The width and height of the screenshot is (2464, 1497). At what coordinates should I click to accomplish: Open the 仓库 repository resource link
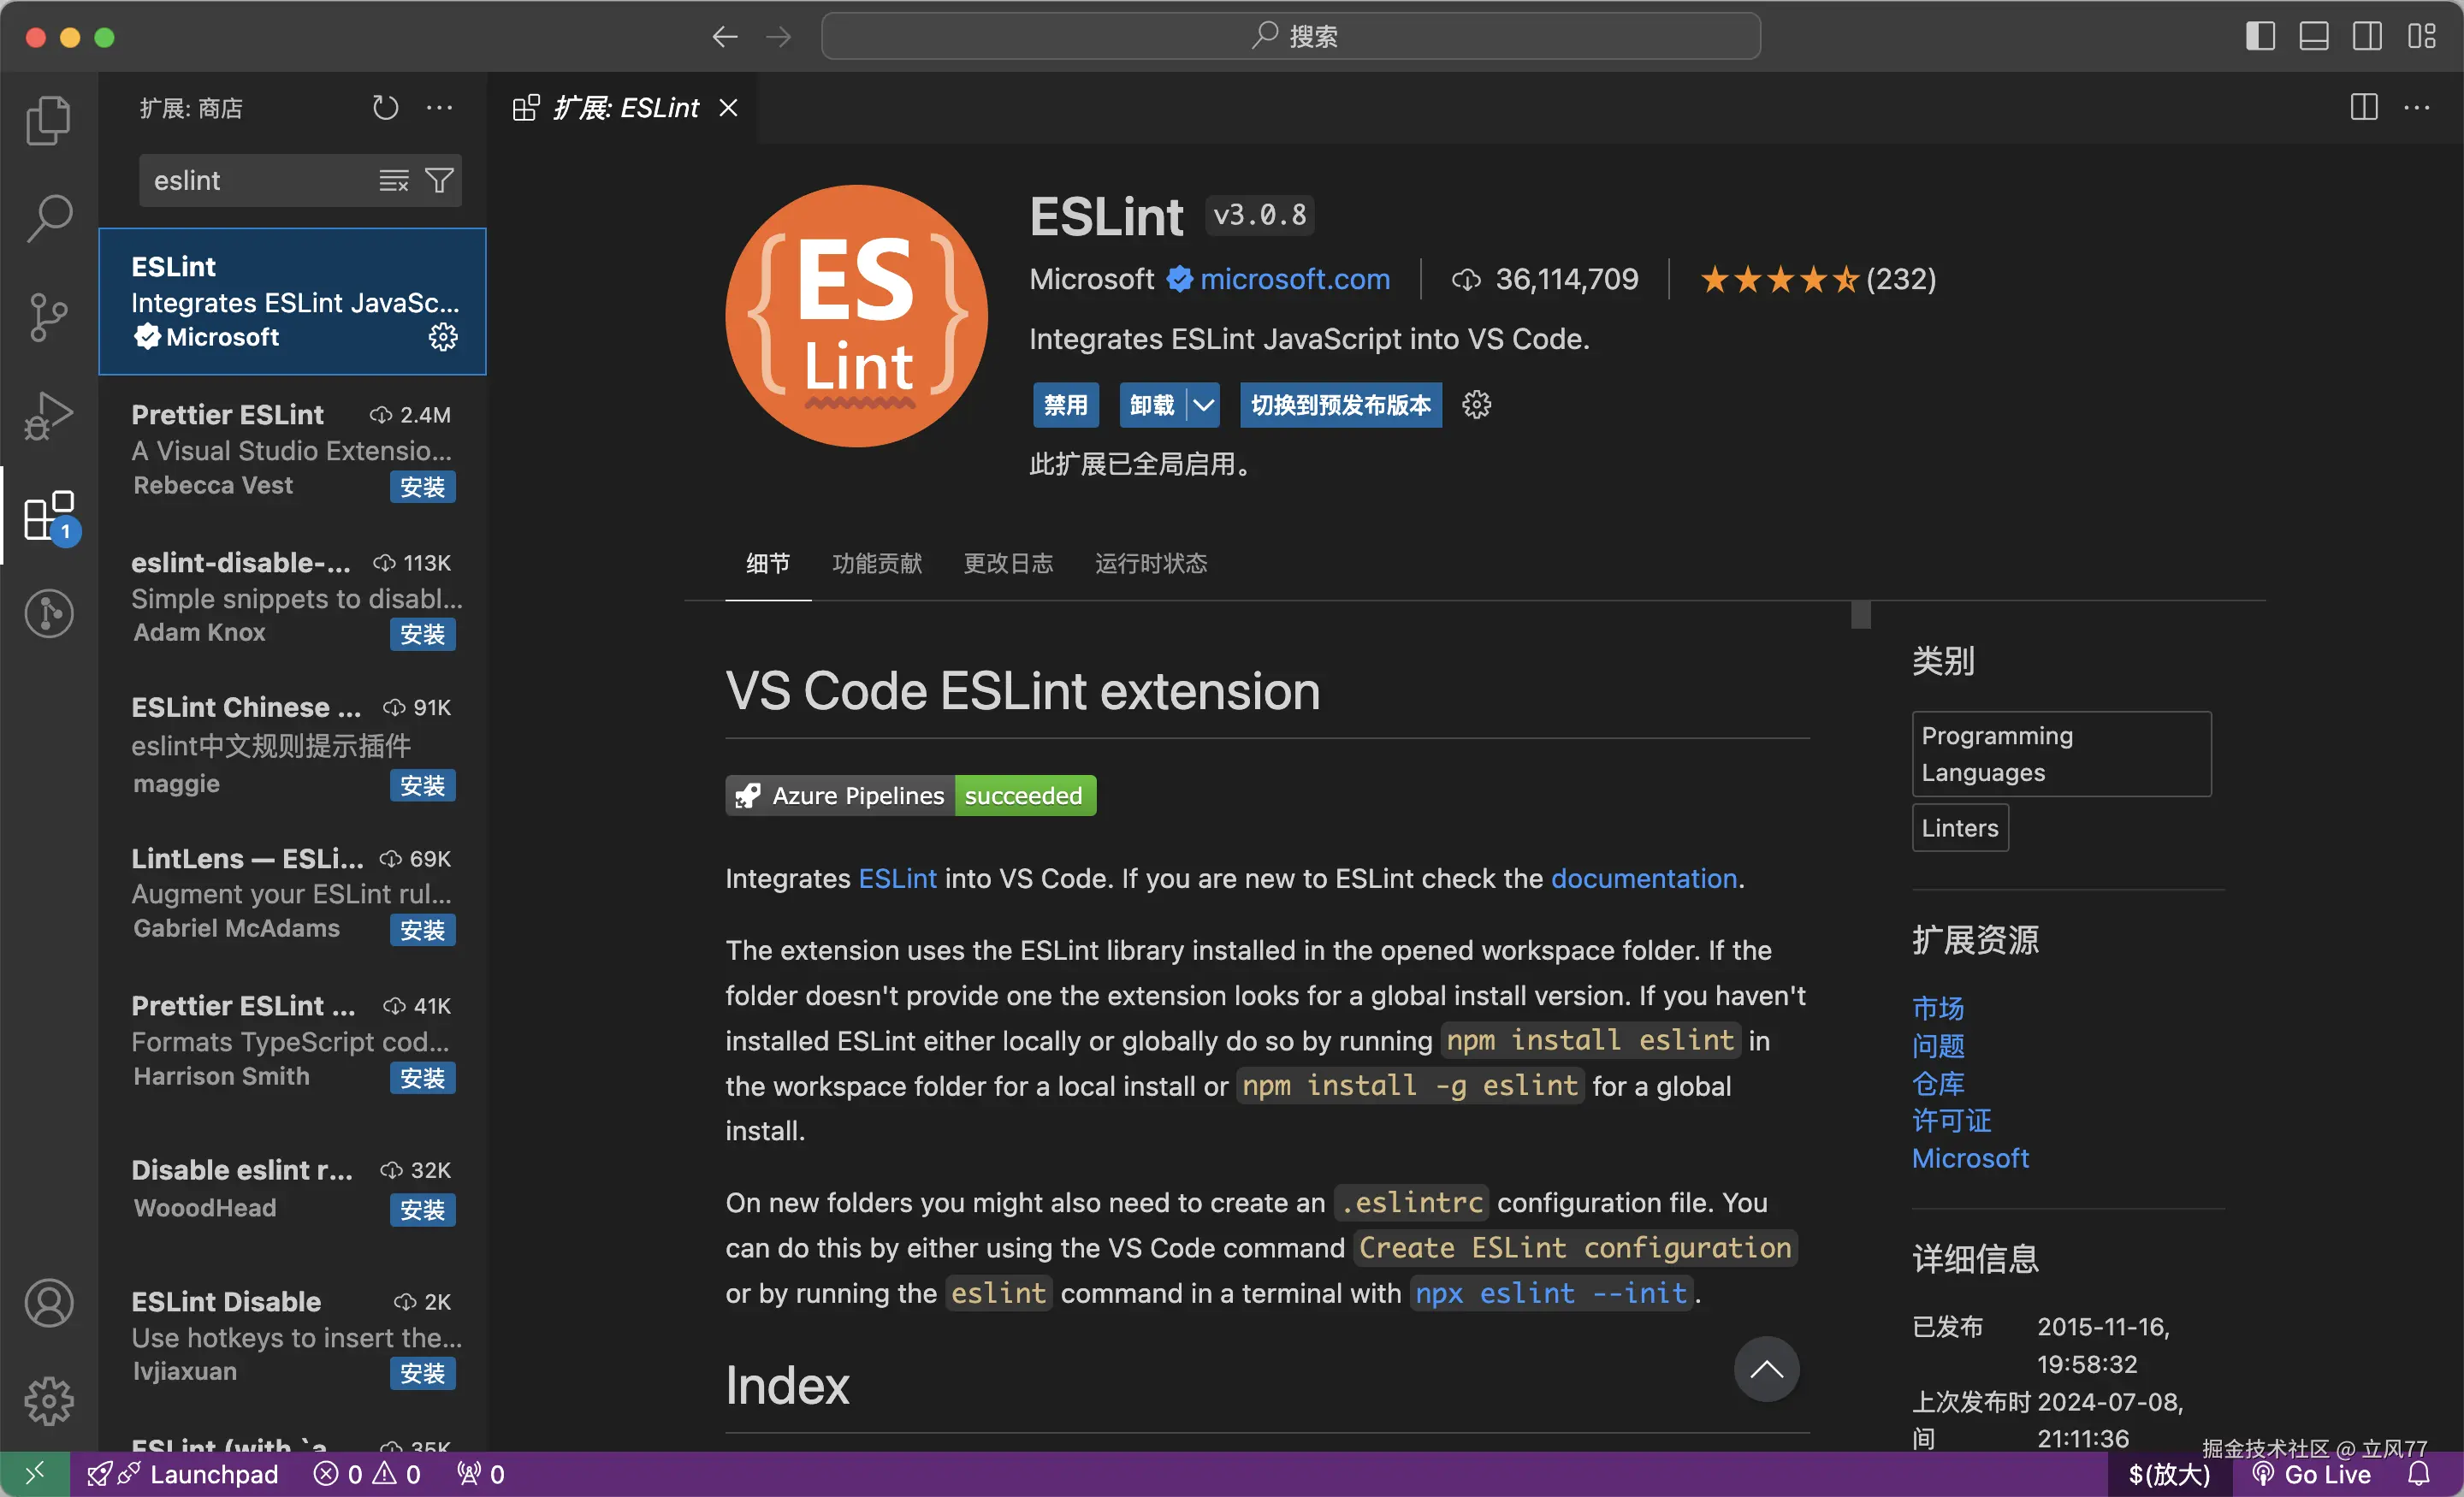(x=1937, y=1083)
